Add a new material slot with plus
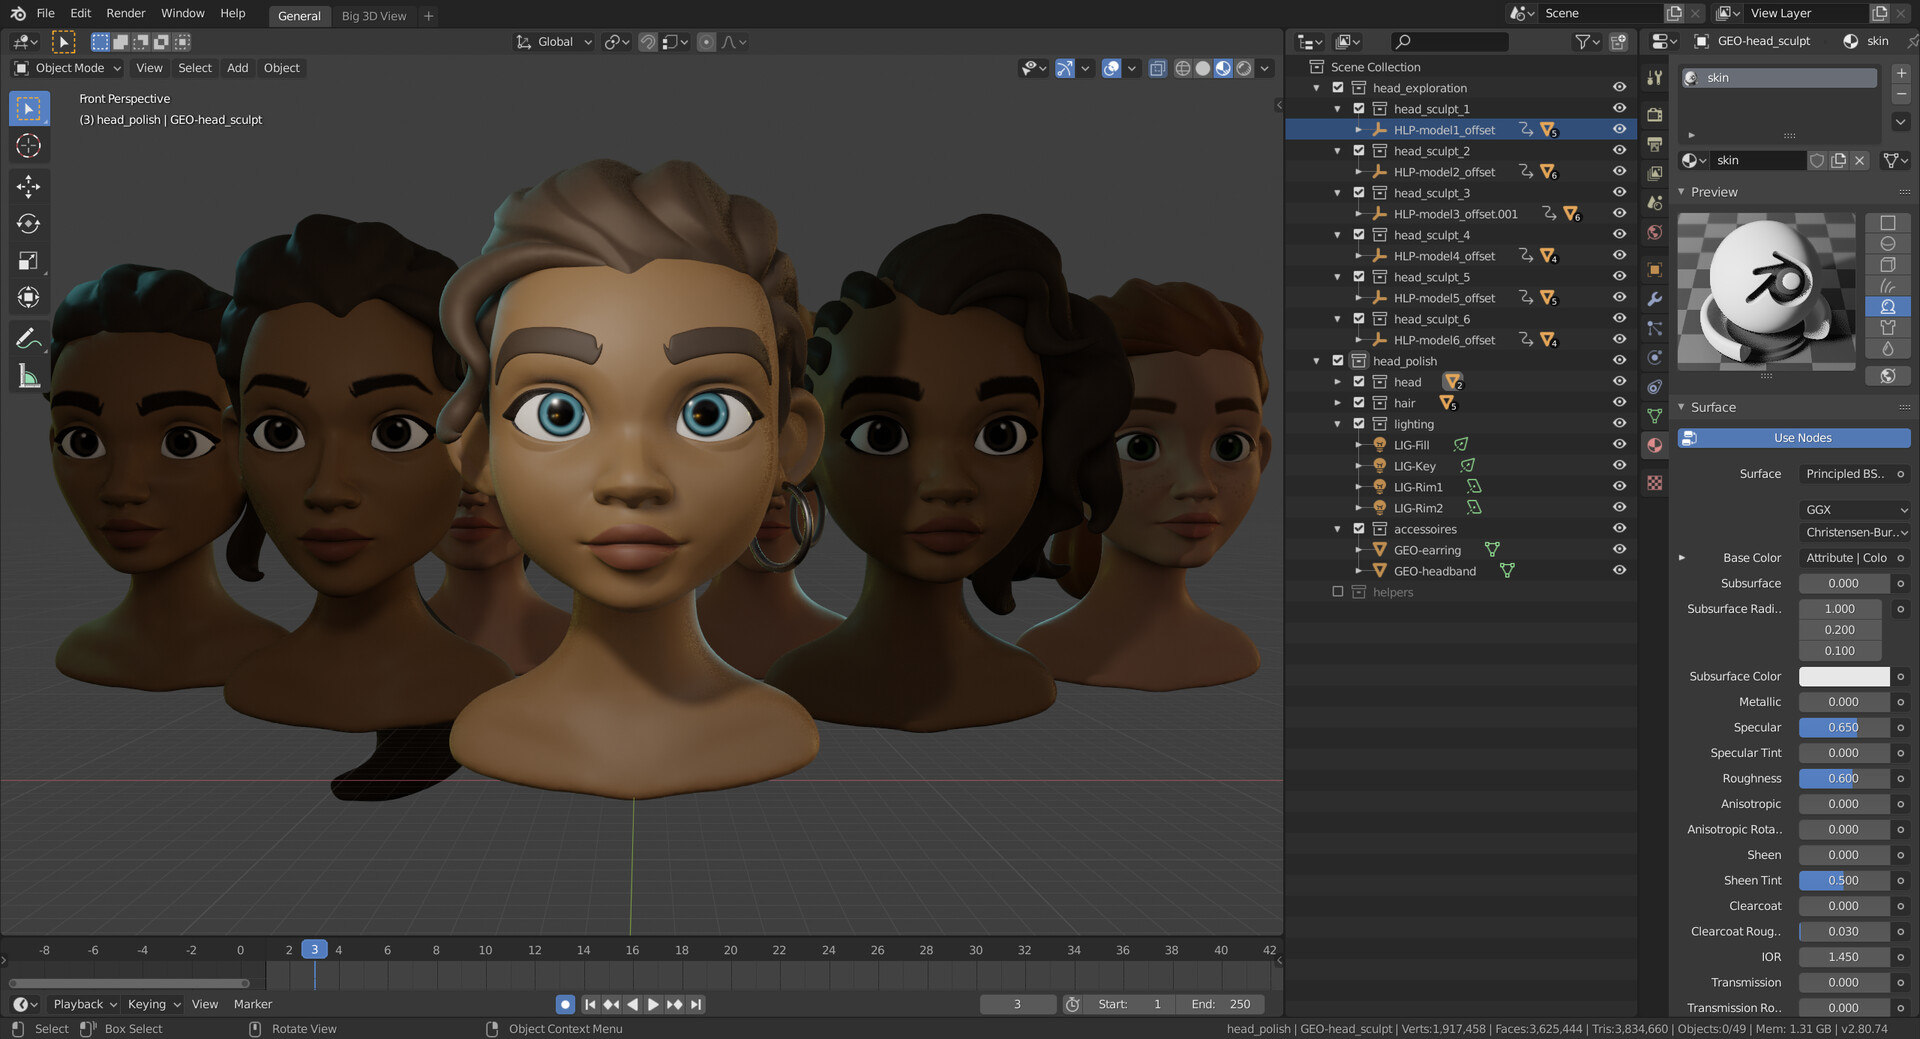The width and height of the screenshot is (1920, 1039). pyautogui.click(x=1901, y=74)
